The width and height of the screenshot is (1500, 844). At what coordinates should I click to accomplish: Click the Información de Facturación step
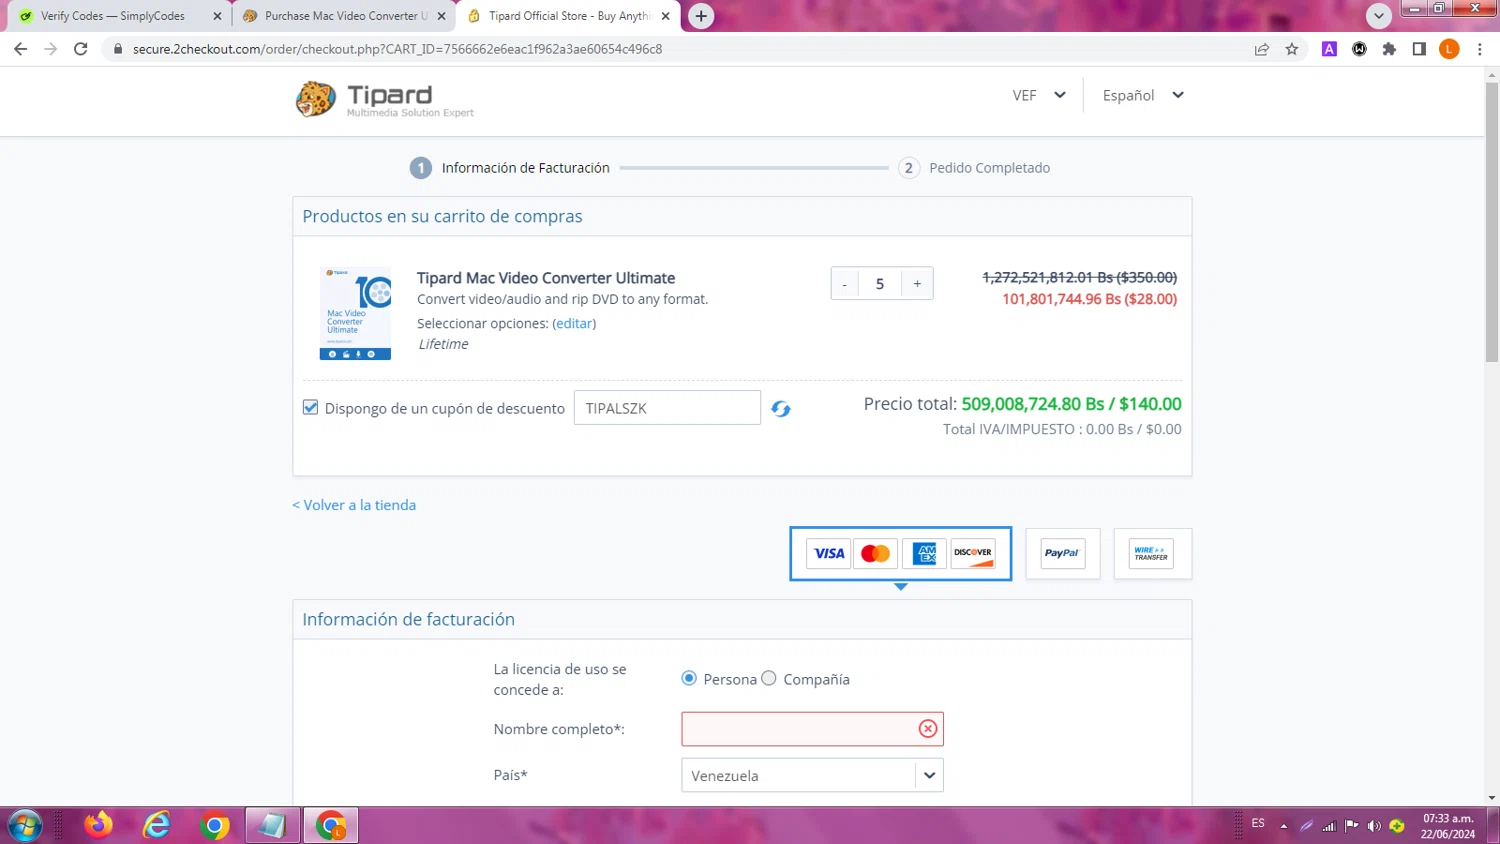click(509, 168)
